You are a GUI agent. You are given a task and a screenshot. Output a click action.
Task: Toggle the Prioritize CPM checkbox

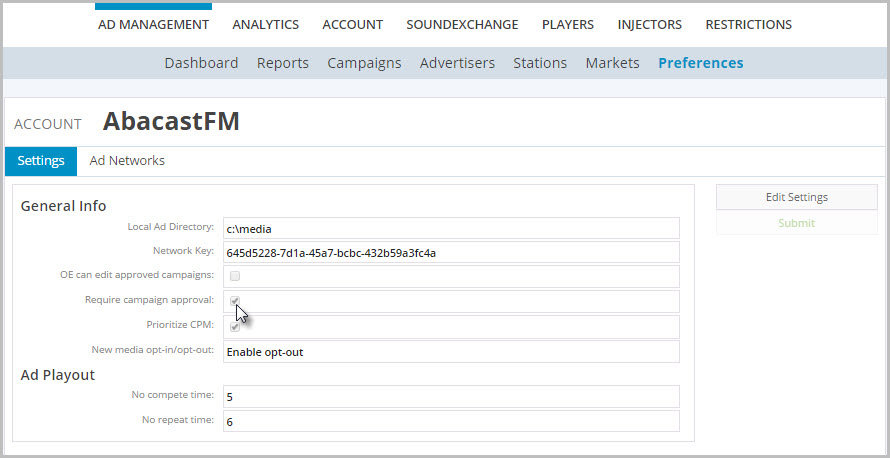click(235, 327)
